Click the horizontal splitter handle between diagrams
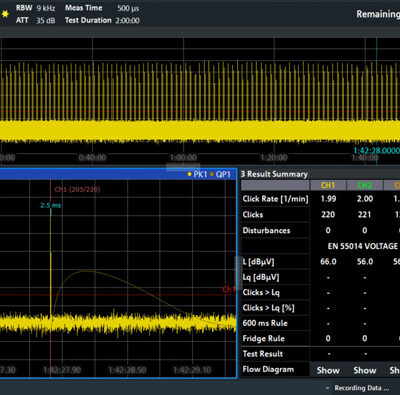This screenshot has height=395, width=400. tap(183, 166)
